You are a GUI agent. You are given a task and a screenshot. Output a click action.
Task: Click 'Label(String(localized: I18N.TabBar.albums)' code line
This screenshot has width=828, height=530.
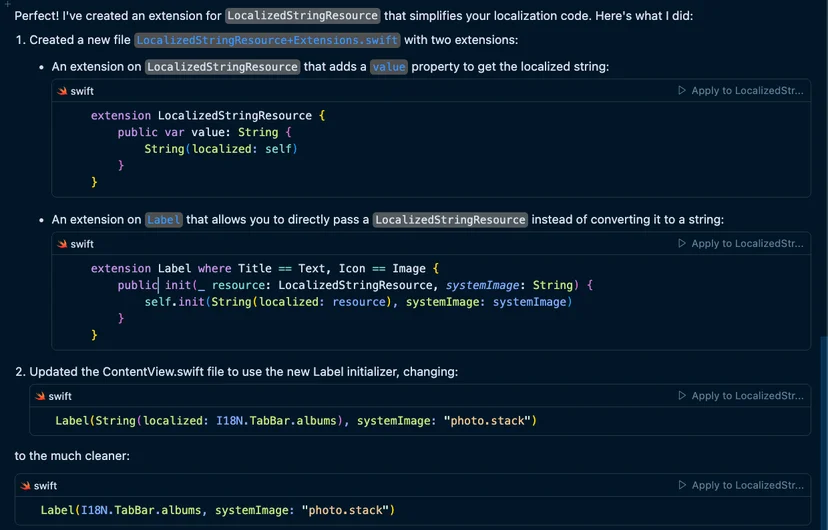(x=296, y=421)
